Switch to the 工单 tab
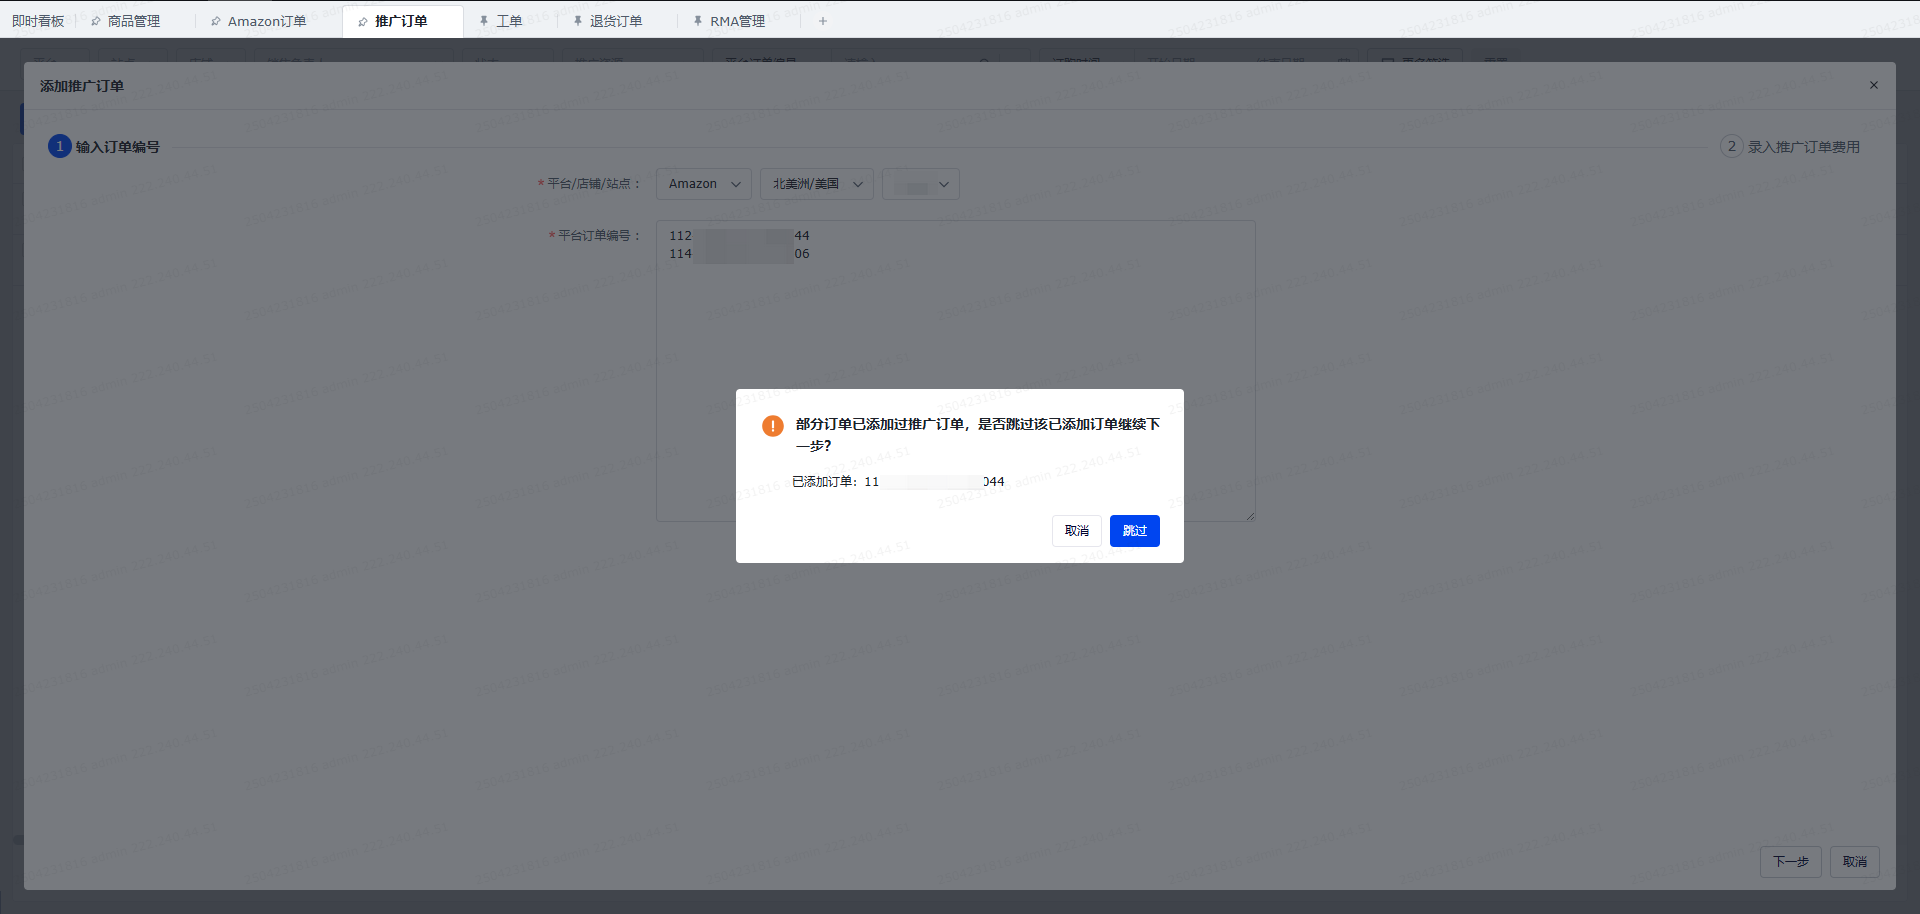 pyautogui.click(x=509, y=21)
